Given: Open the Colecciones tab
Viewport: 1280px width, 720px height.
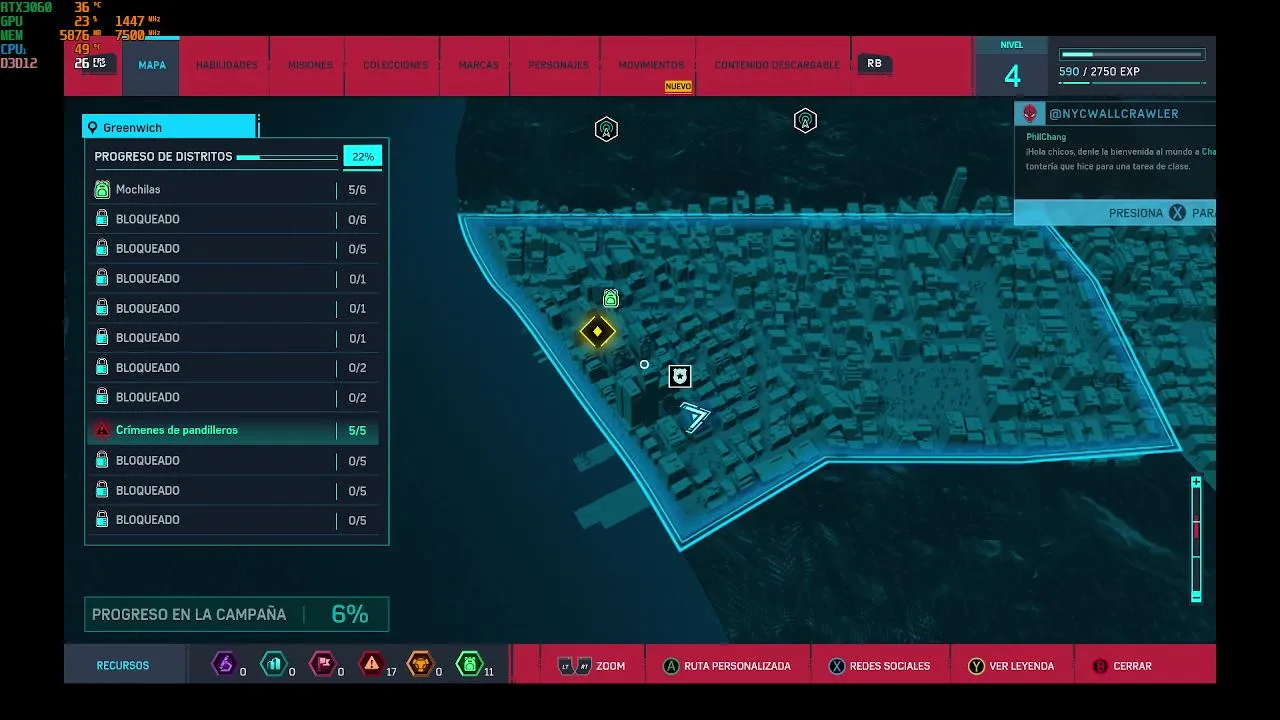Looking at the screenshot, I should (x=395, y=65).
